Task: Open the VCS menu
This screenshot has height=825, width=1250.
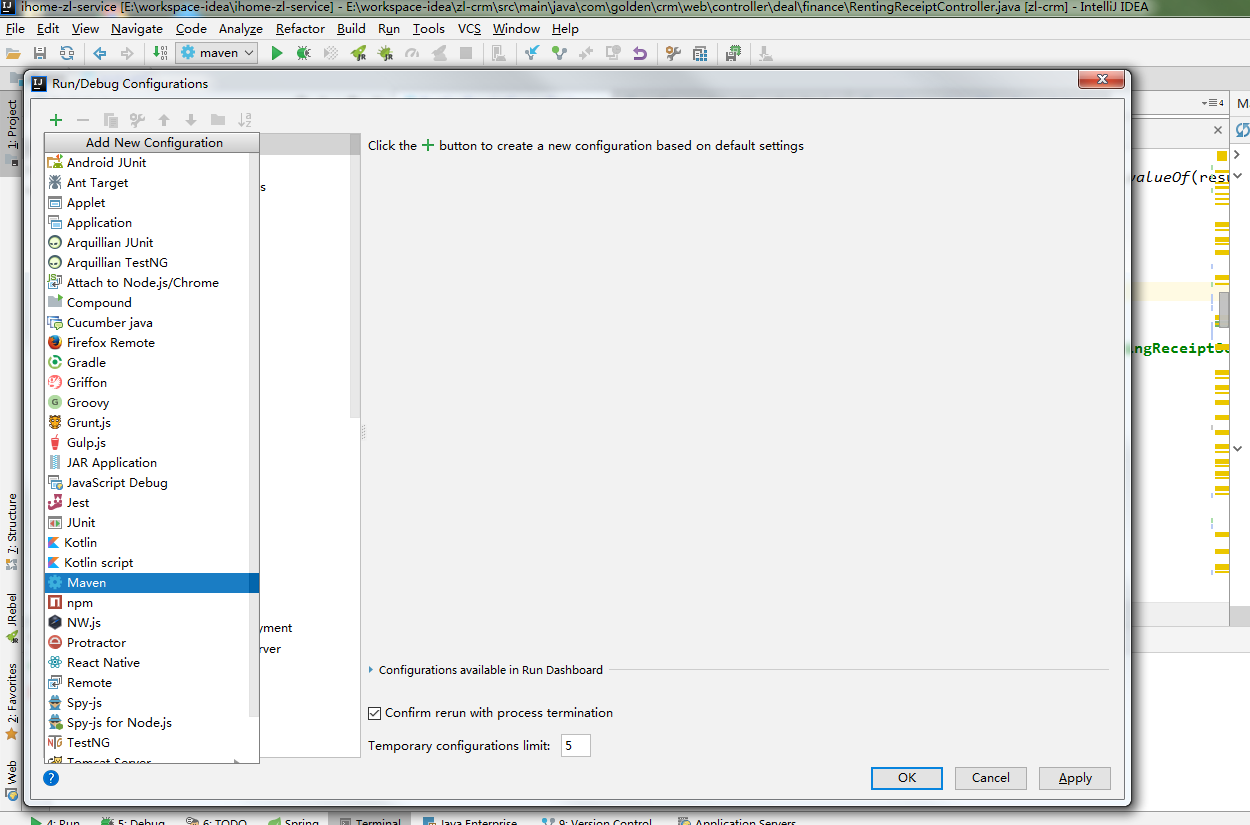Action: tap(469, 28)
